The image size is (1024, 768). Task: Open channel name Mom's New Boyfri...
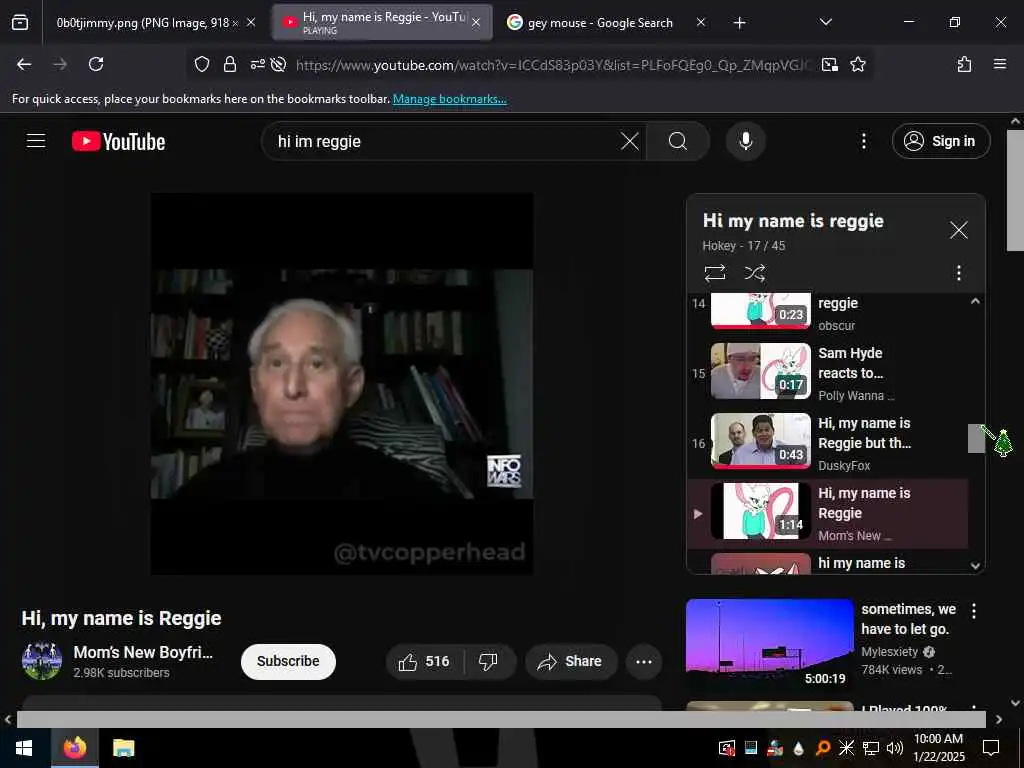point(143,652)
